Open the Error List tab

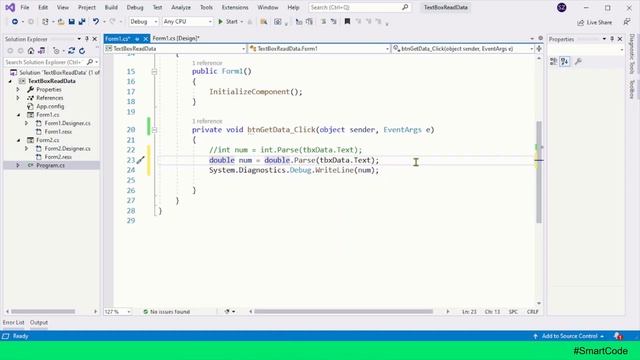[x=13, y=322]
